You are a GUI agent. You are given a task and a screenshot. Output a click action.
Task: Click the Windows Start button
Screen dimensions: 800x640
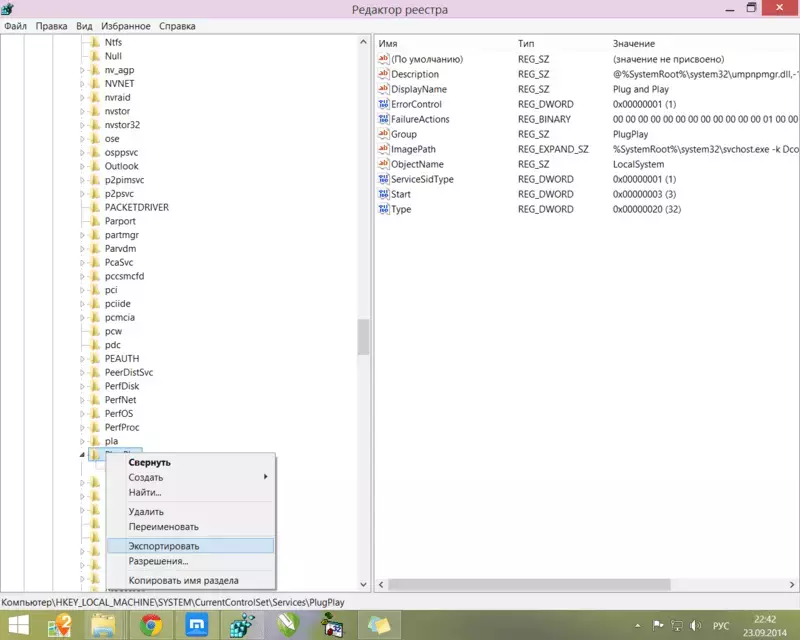pyautogui.click(x=19, y=625)
